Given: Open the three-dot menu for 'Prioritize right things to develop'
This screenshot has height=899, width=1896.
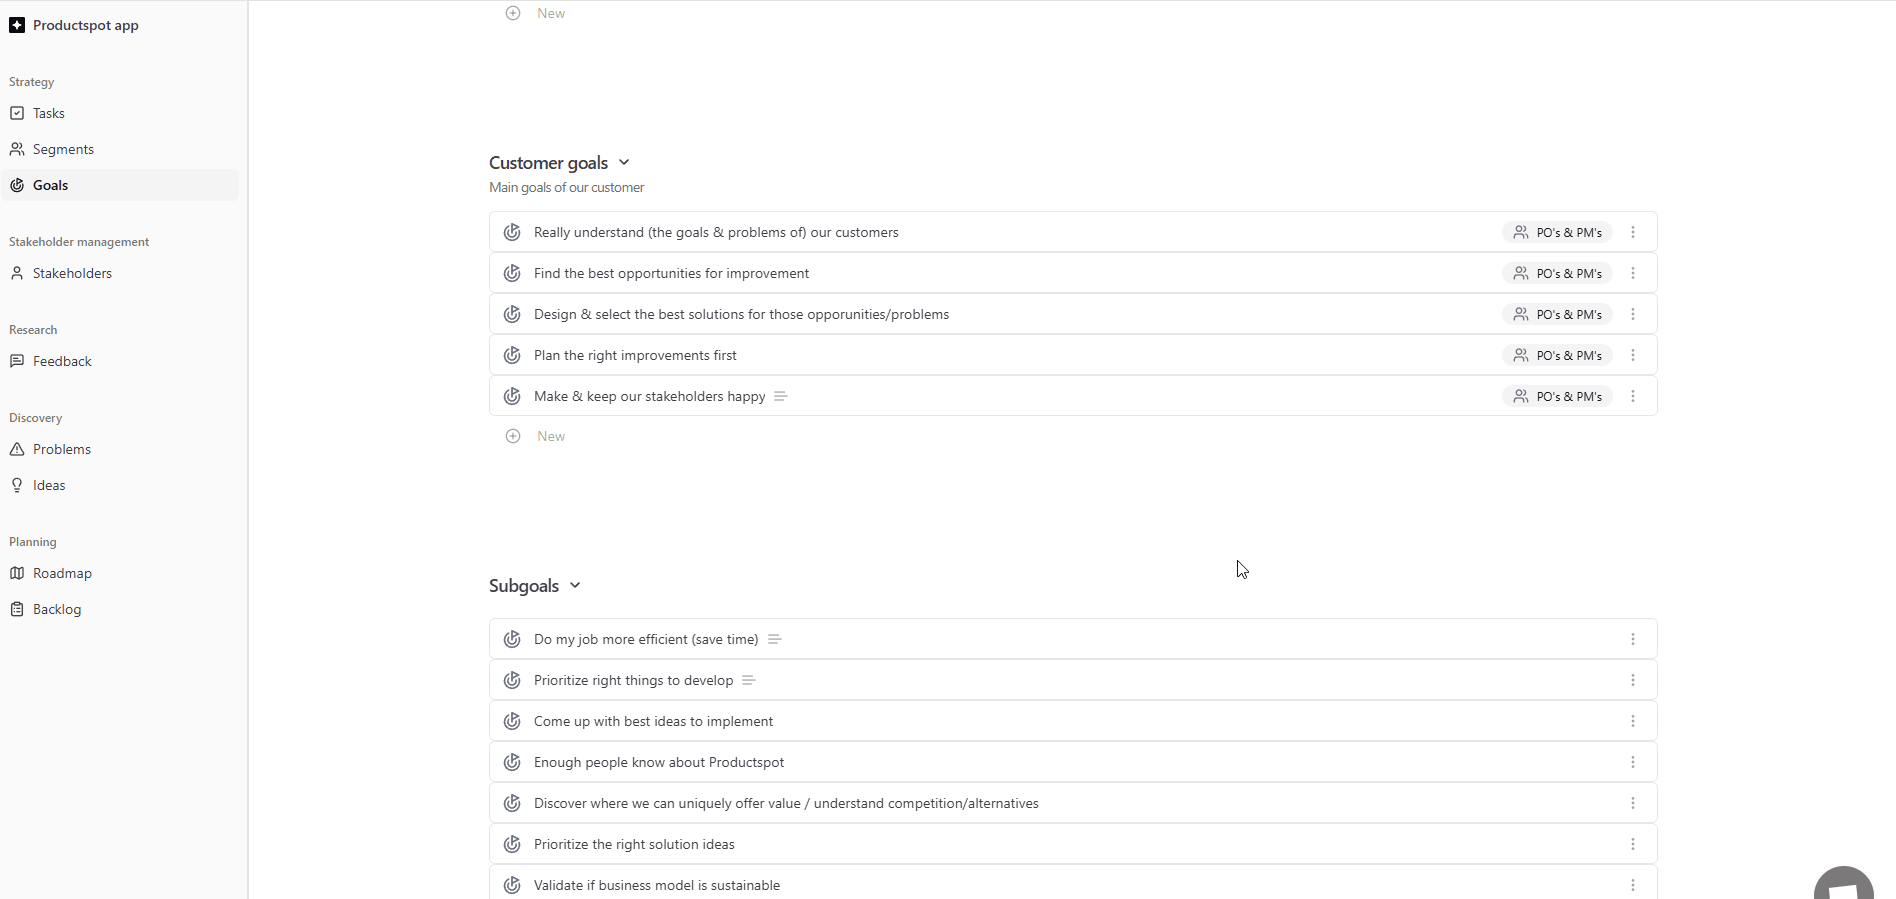Looking at the screenshot, I should (1633, 680).
